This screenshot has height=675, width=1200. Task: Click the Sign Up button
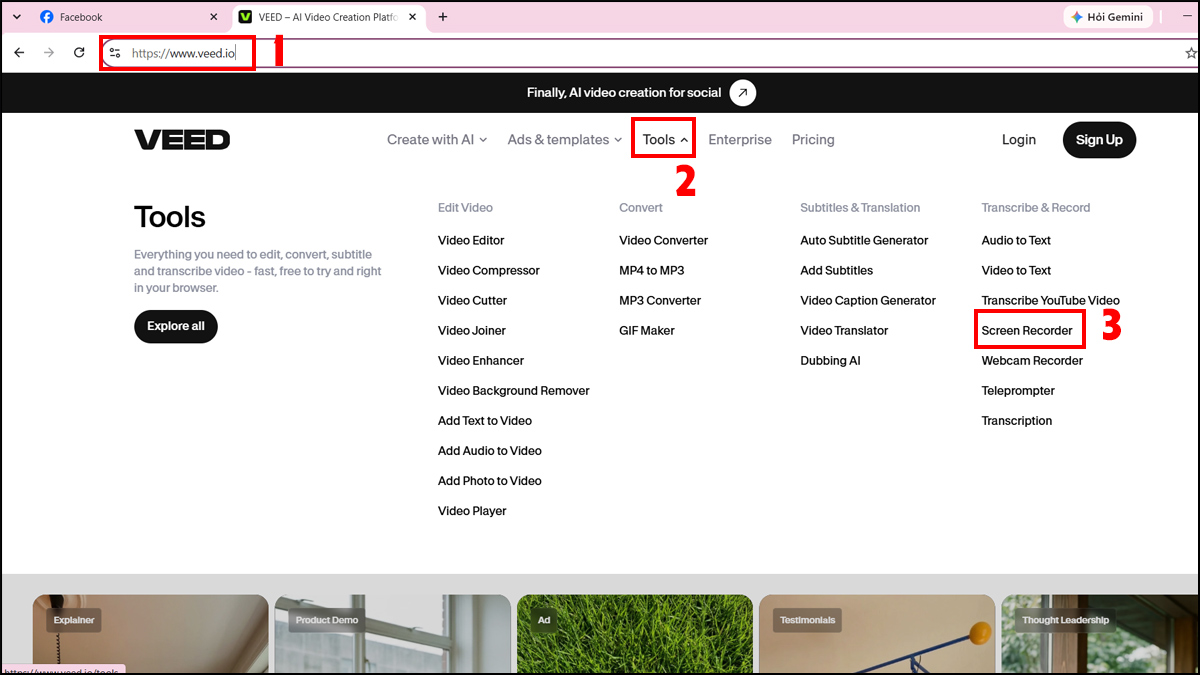(1099, 140)
